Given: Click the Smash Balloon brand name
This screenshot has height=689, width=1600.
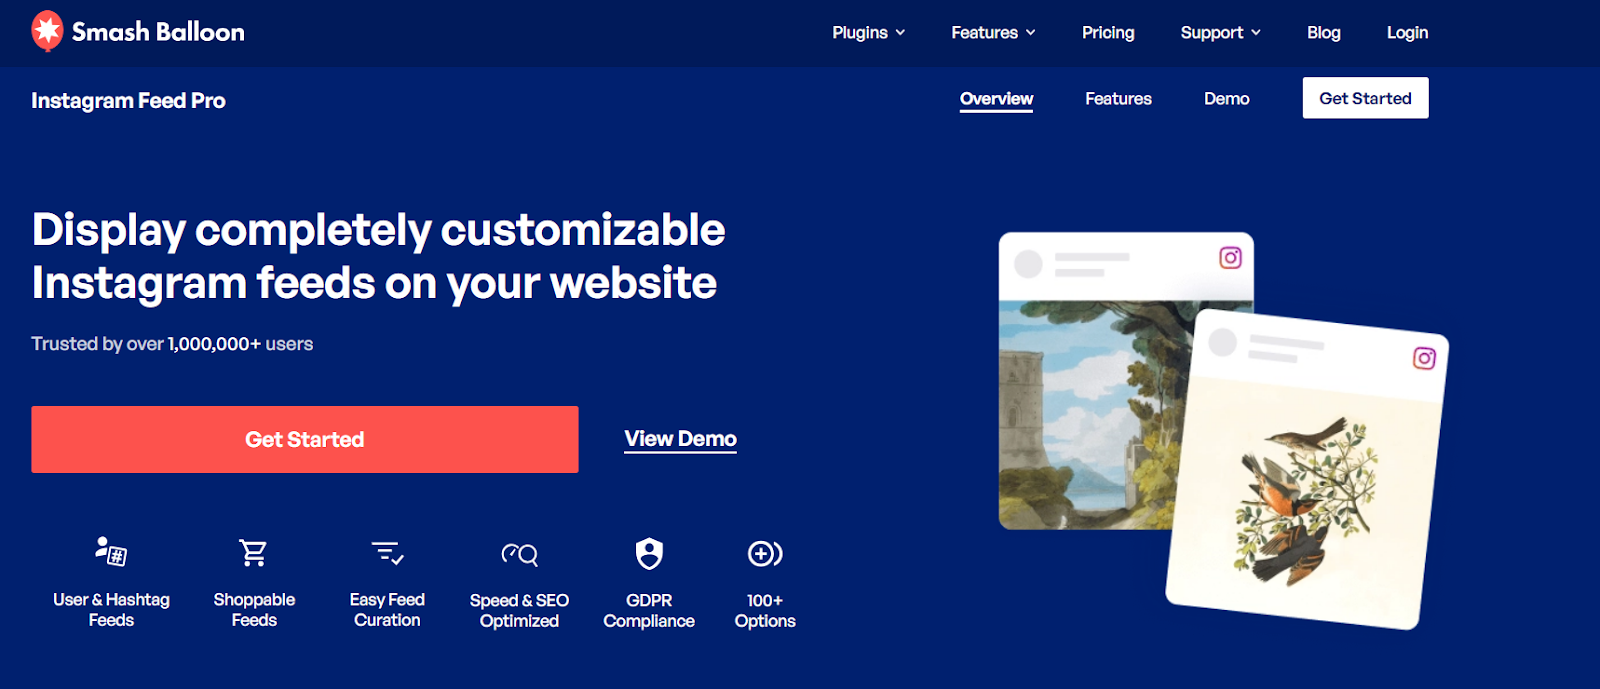Looking at the screenshot, I should point(158,32).
